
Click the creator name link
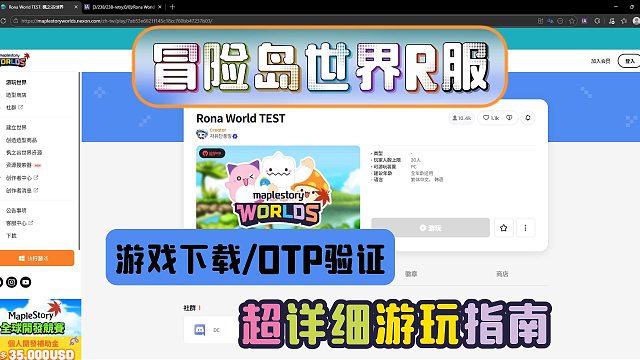(221, 136)
